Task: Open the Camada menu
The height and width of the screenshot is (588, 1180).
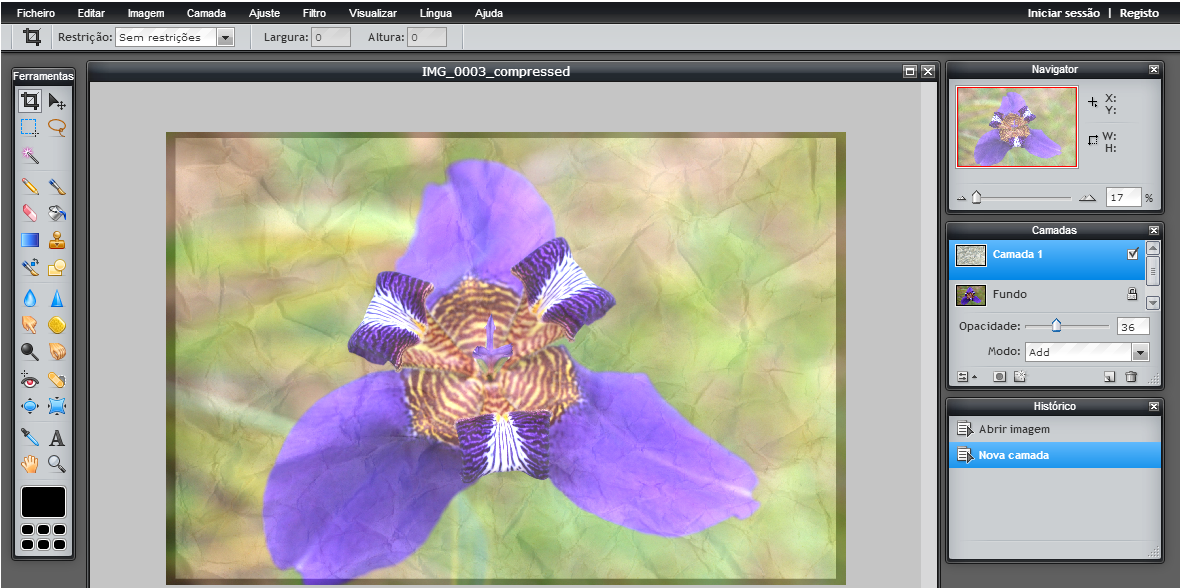Action: (206, 13)
